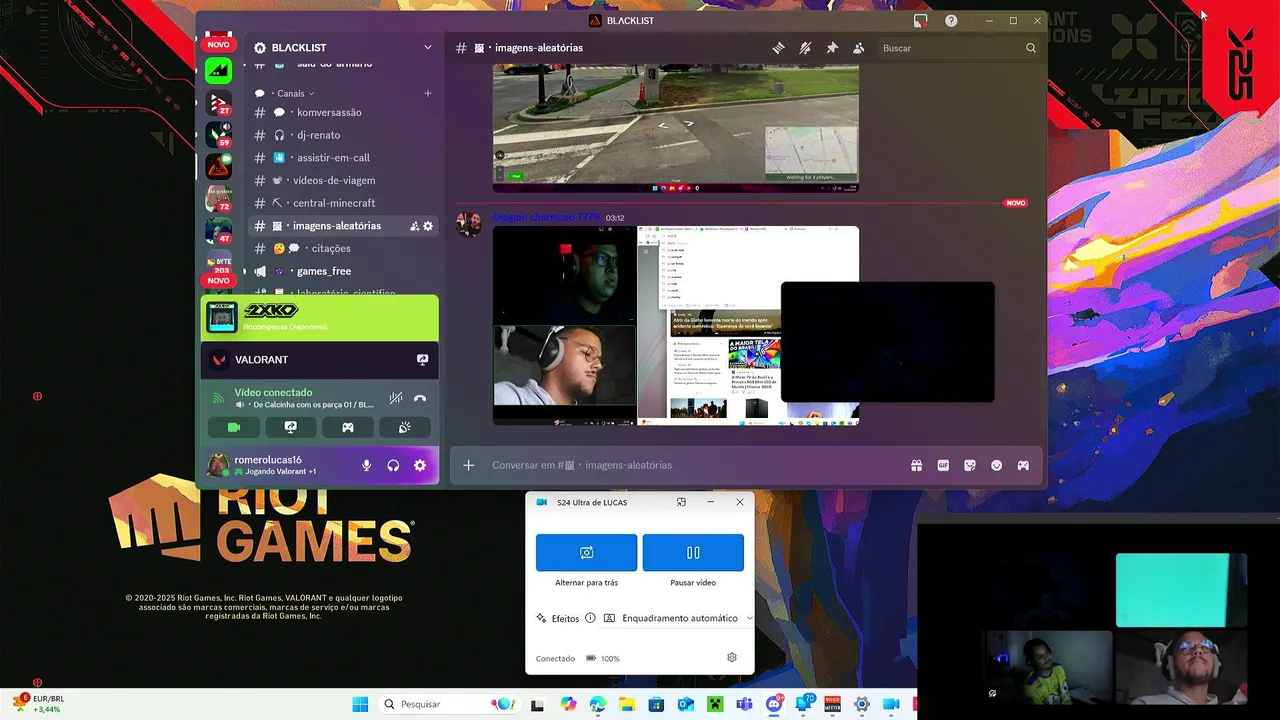Send a gift with gift icon
Image resolution: width=1280 pixels, height=720 pixels.
(916, 465)
